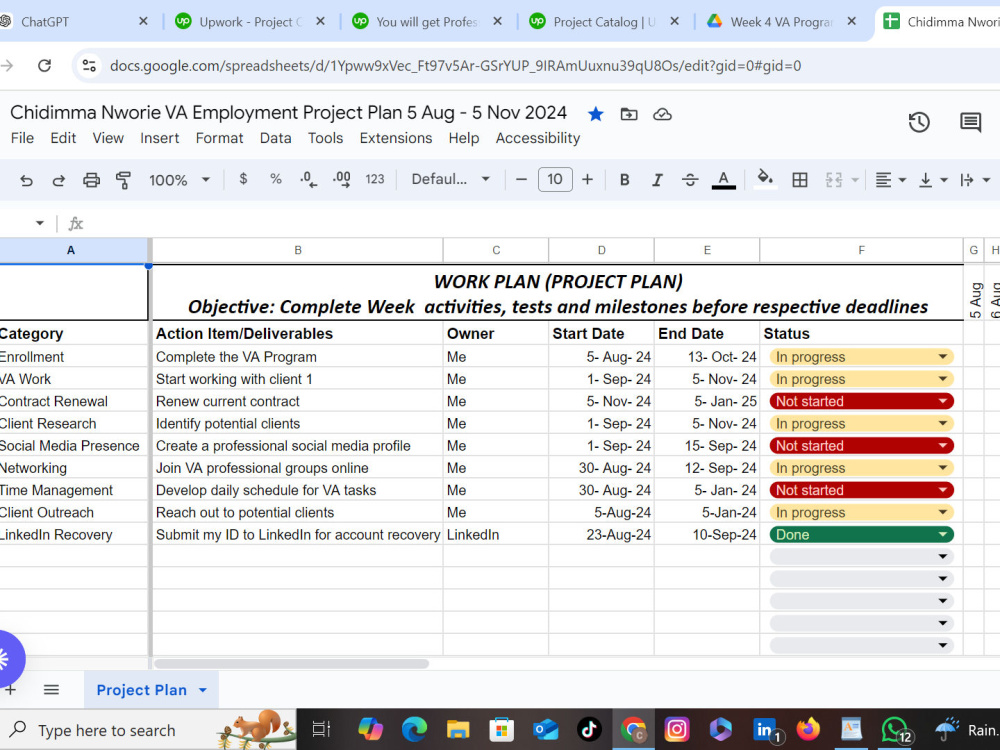
Task: Open the fill color bucket
Action: (765, 179)
